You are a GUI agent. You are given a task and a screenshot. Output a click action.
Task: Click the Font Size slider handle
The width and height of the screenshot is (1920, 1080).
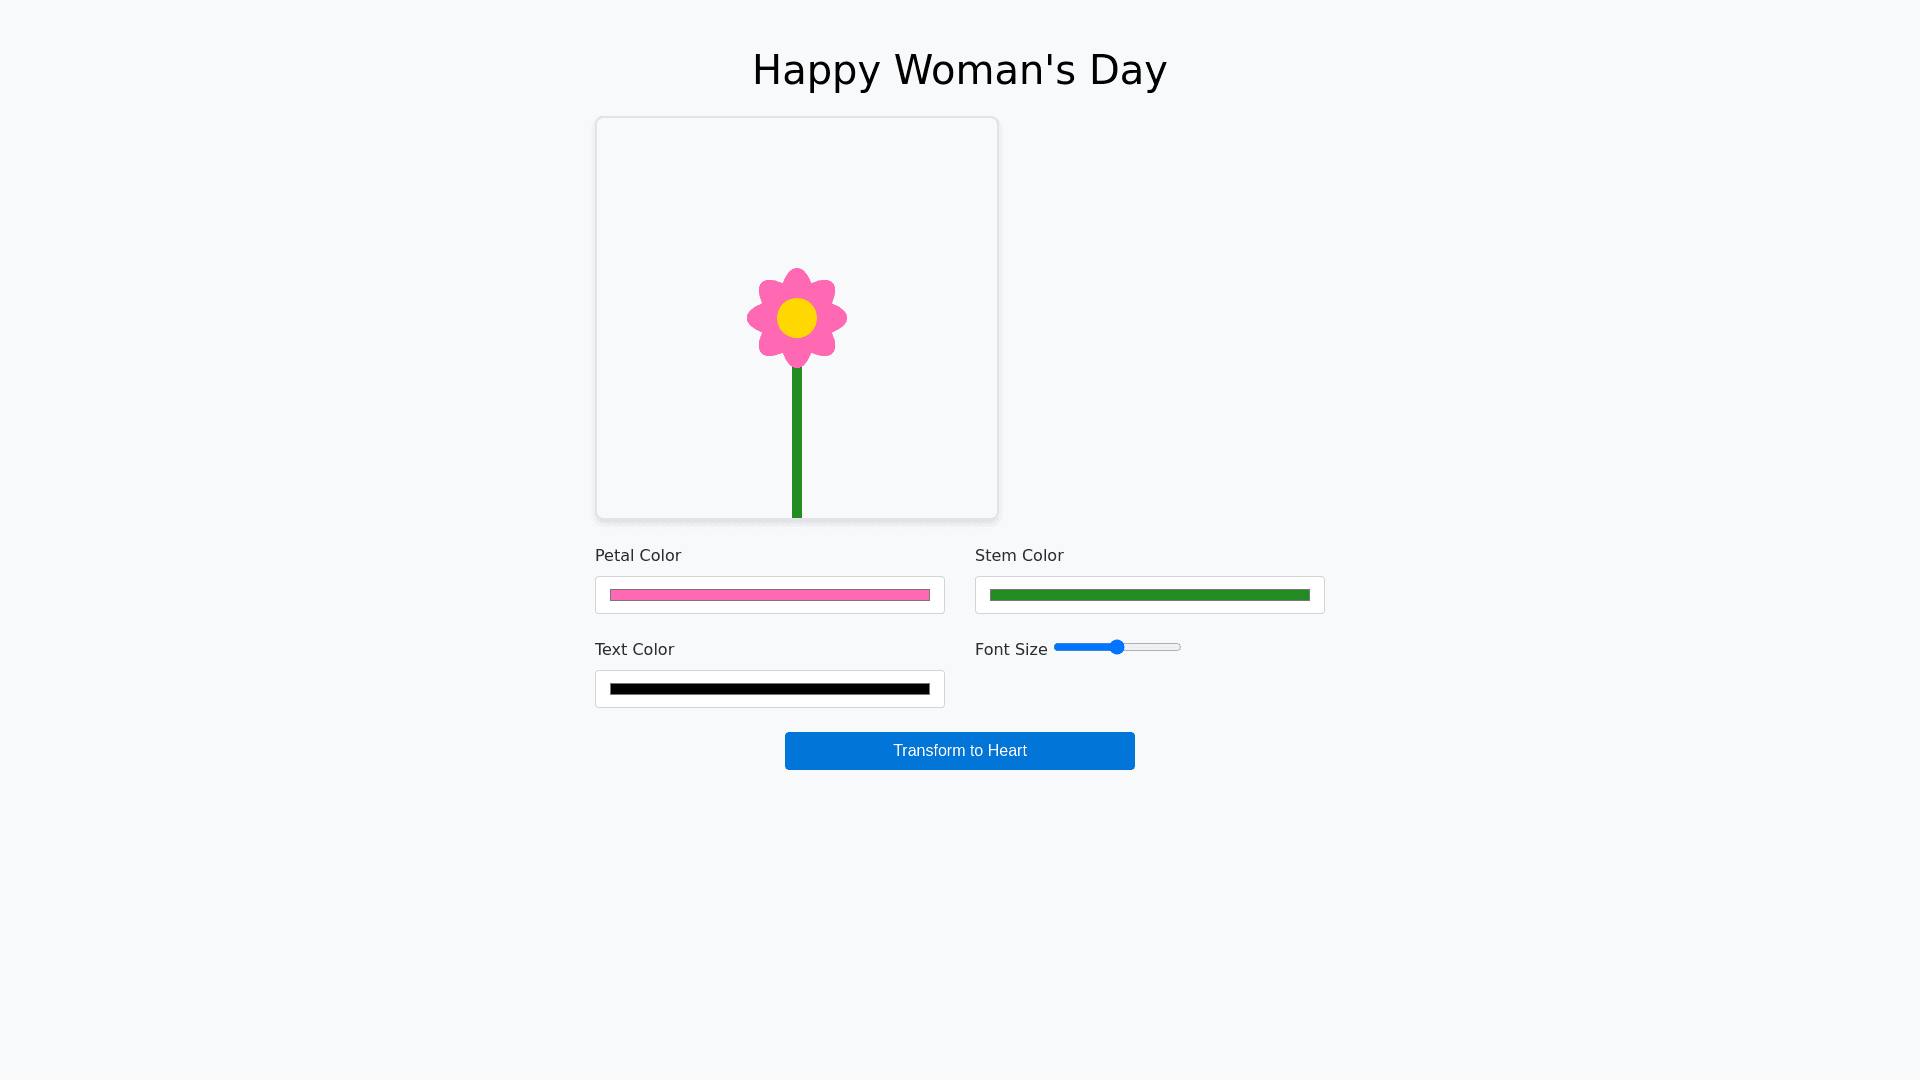1117,647
